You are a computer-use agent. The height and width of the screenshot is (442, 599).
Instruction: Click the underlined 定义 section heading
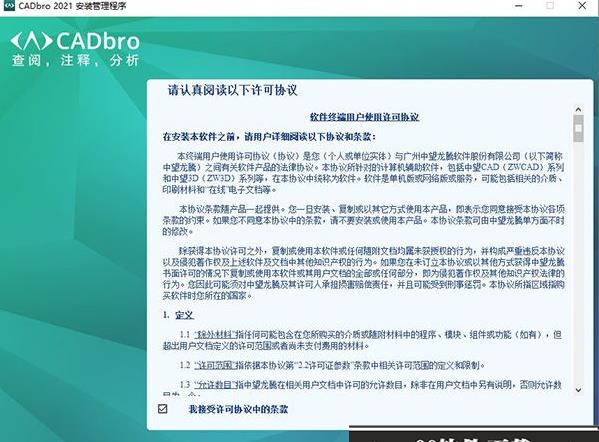[x=185, y=315]
